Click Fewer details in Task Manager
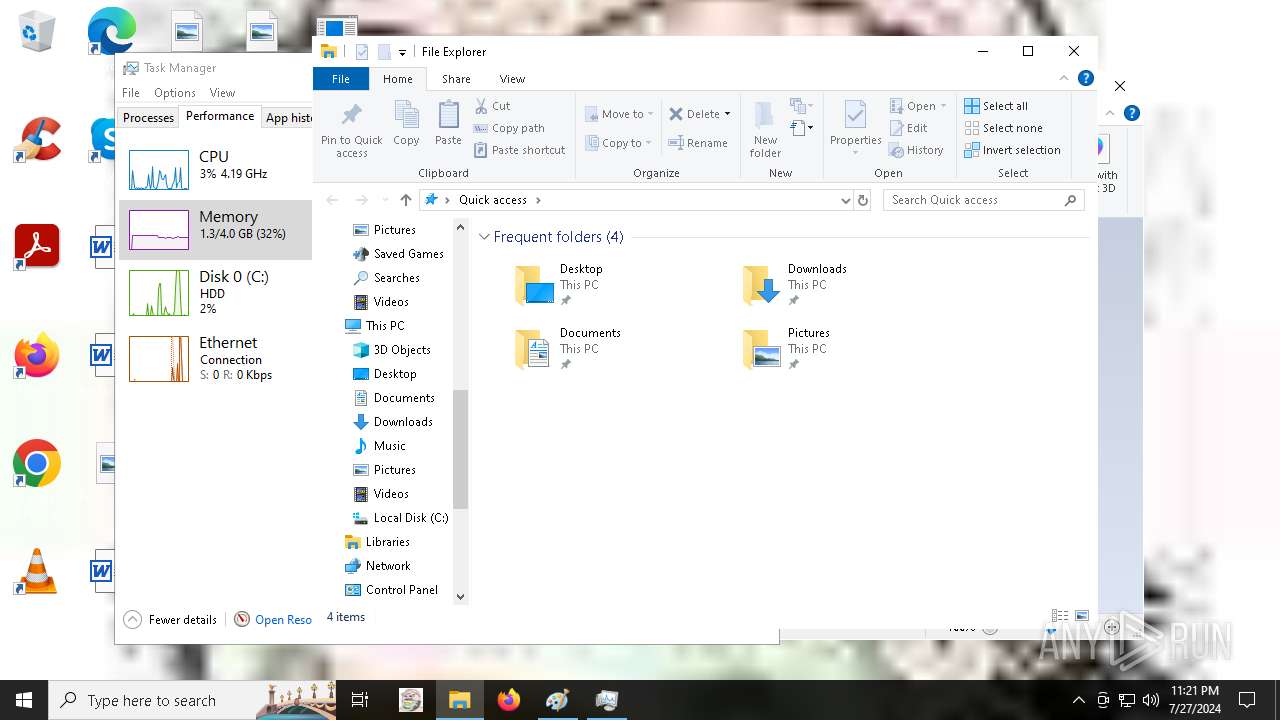The image size is (1280, 720). click(170, 620)
